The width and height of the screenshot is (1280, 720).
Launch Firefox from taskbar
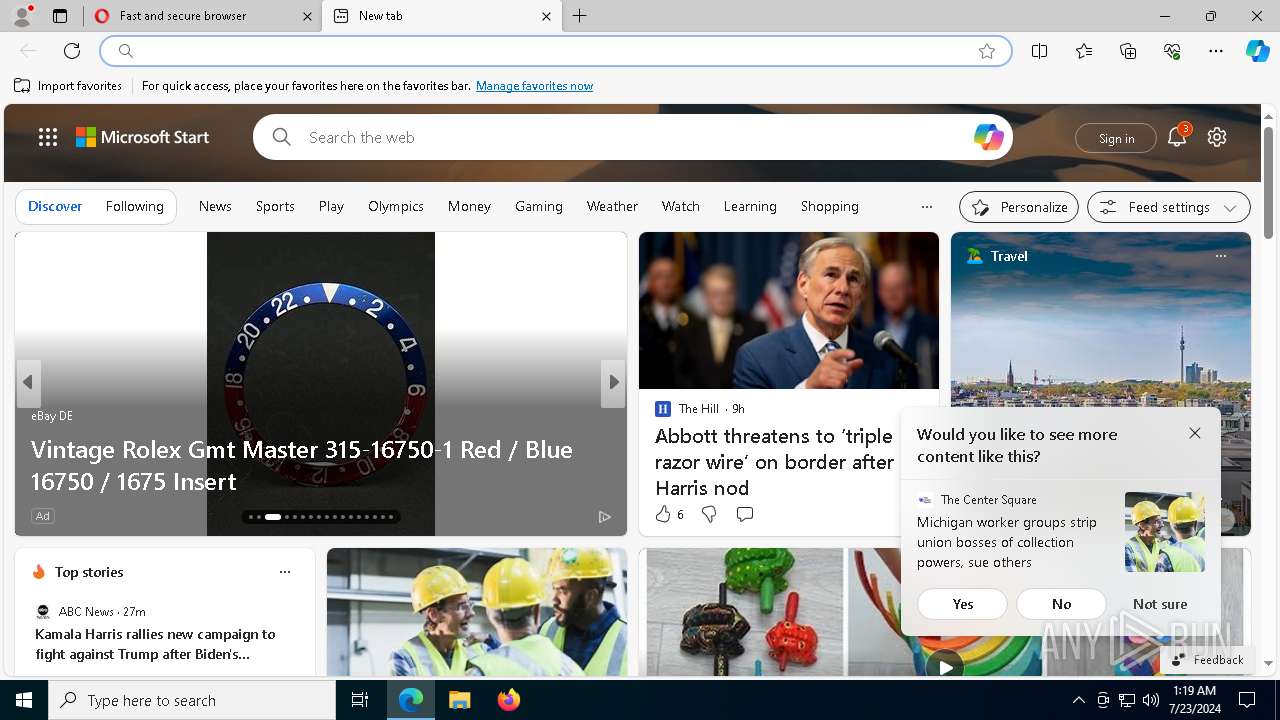point(509,700)
